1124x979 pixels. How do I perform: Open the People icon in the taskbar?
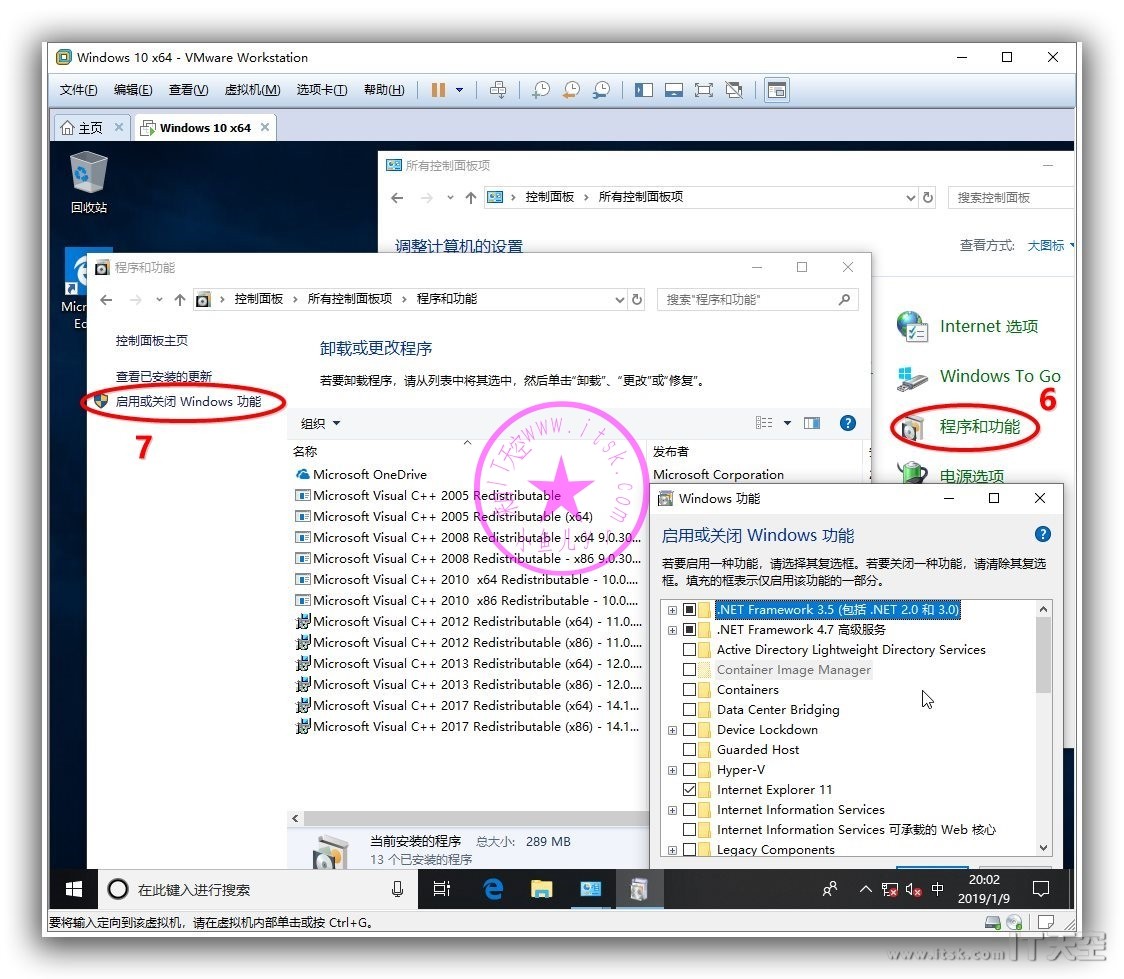(829, 889)
